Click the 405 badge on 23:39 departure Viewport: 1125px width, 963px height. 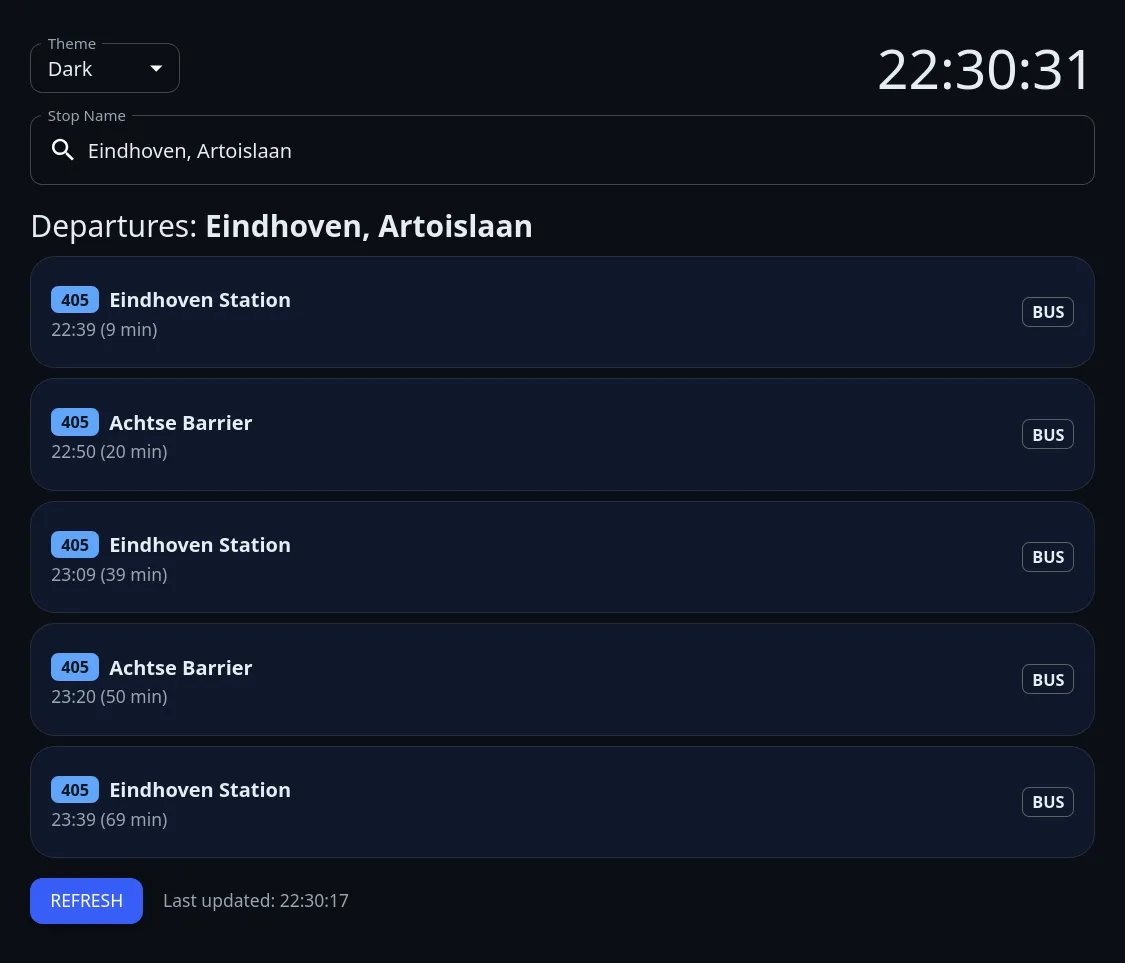pyautogui.click(x=75, y=790)
